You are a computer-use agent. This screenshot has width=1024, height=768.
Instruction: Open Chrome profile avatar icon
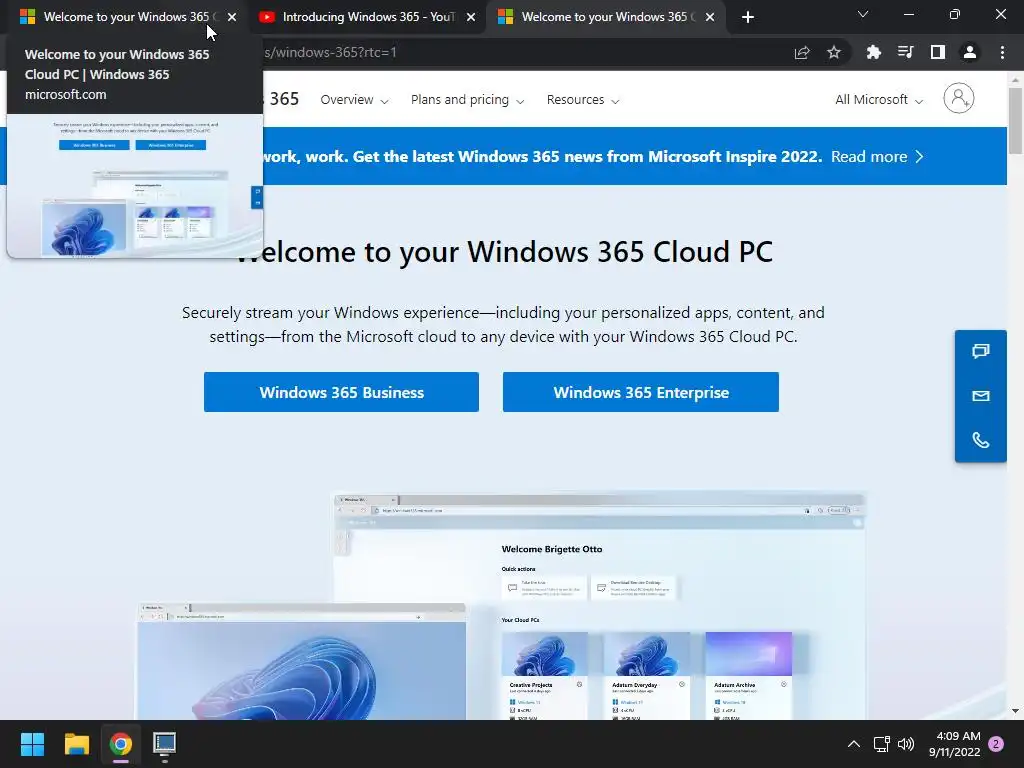pyautogui.click(x=970, y=52)
